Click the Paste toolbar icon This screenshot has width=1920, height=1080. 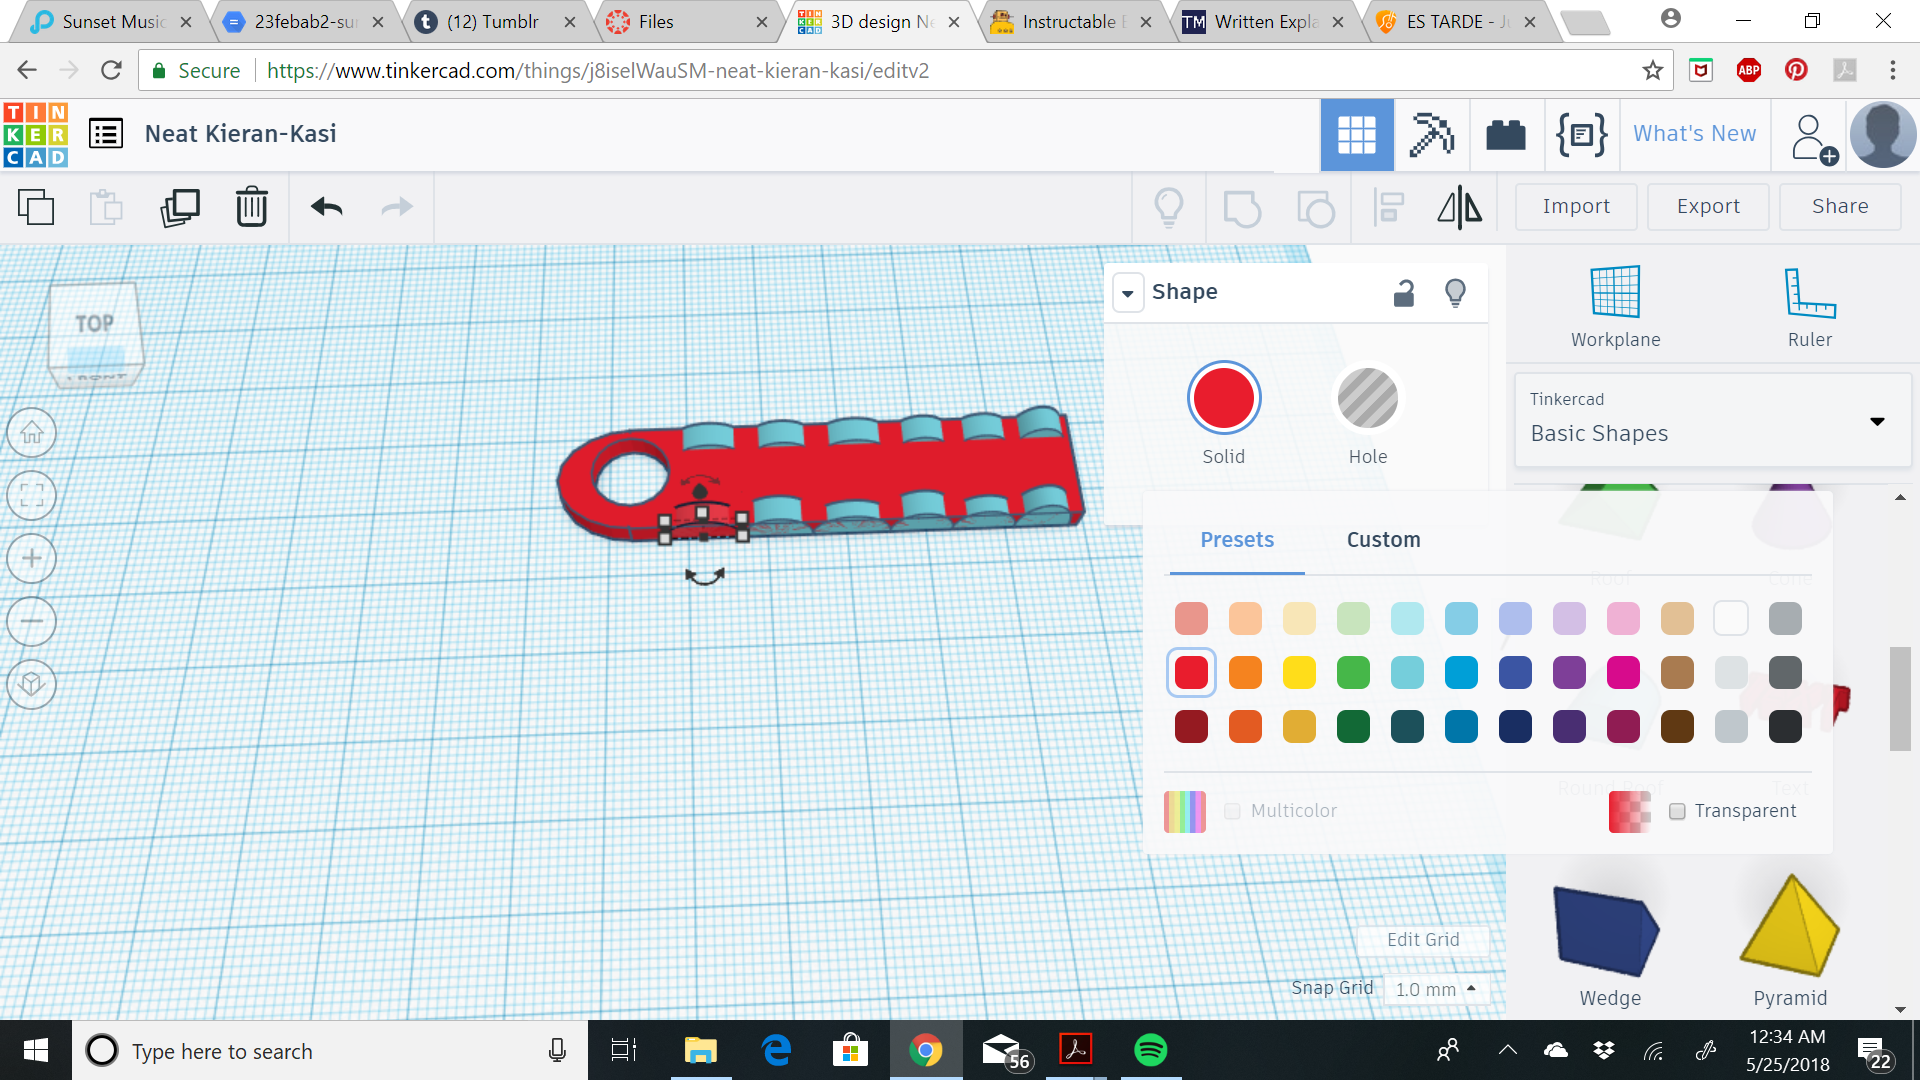(x=106, y=207)
